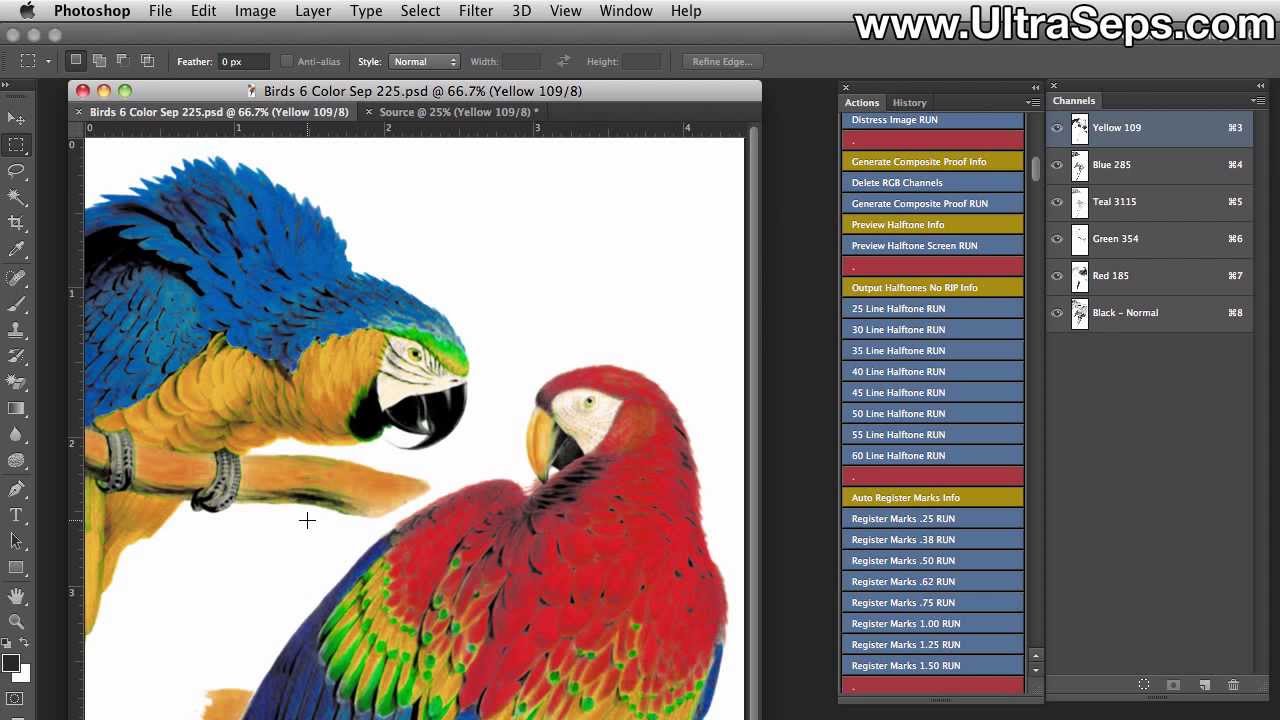
Task: Select the Eraser tool
Action: click(16, 382)
